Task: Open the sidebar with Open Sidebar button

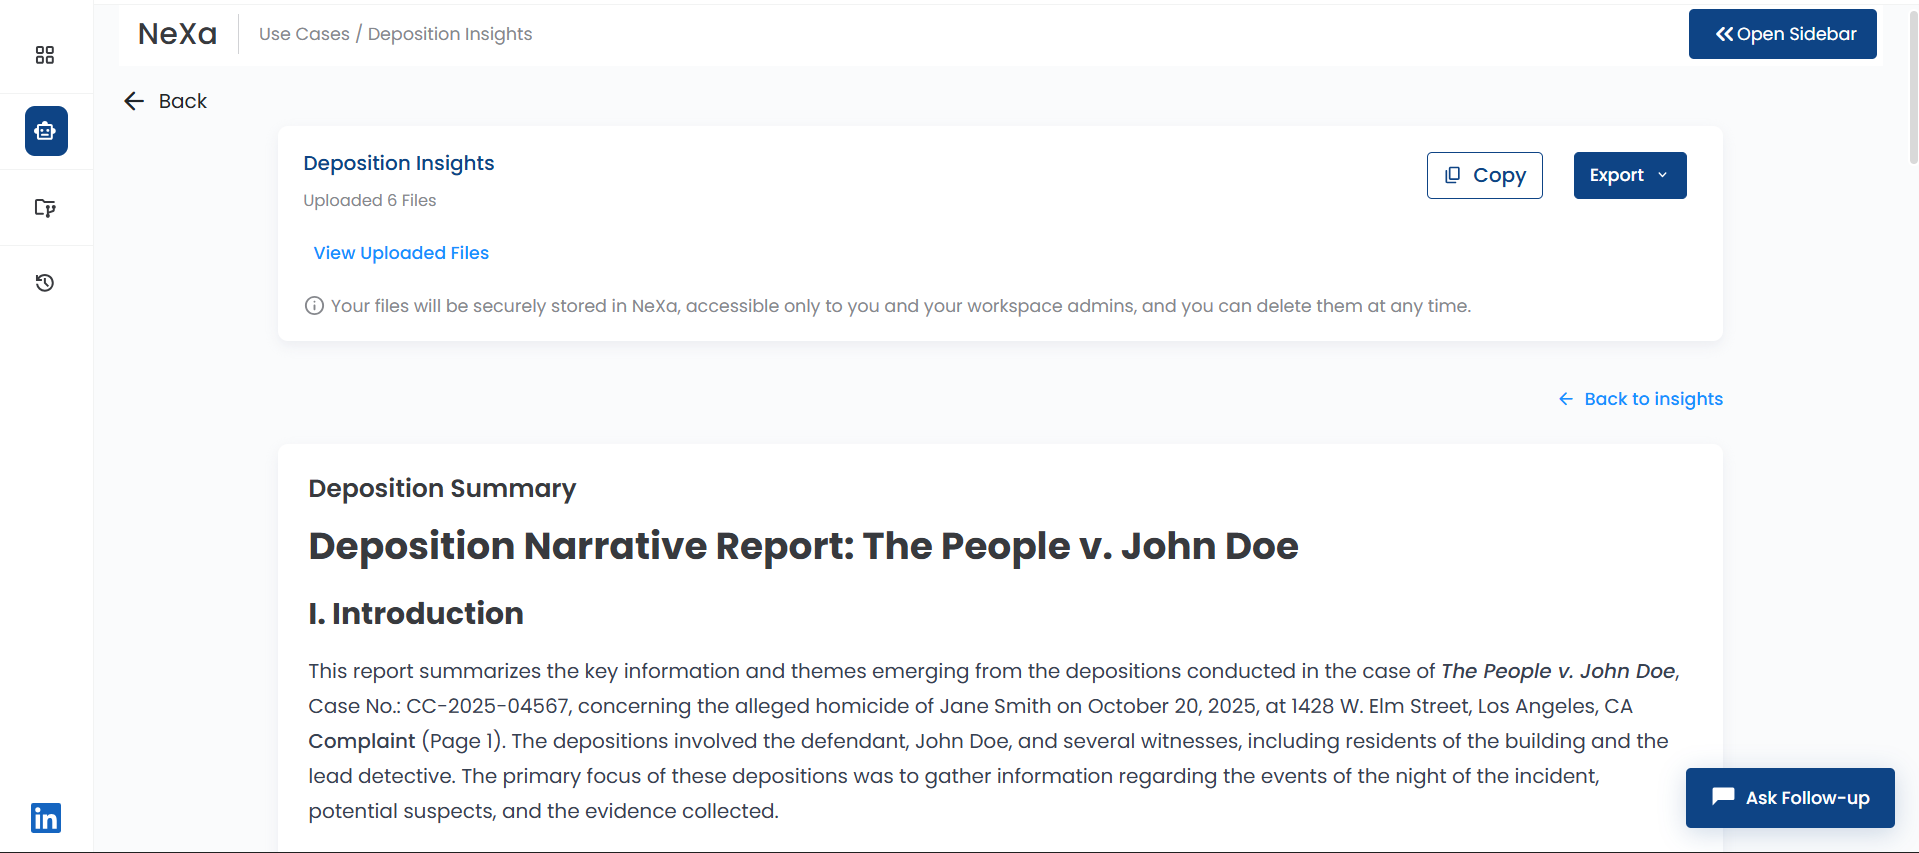Action: point(1782,34)
